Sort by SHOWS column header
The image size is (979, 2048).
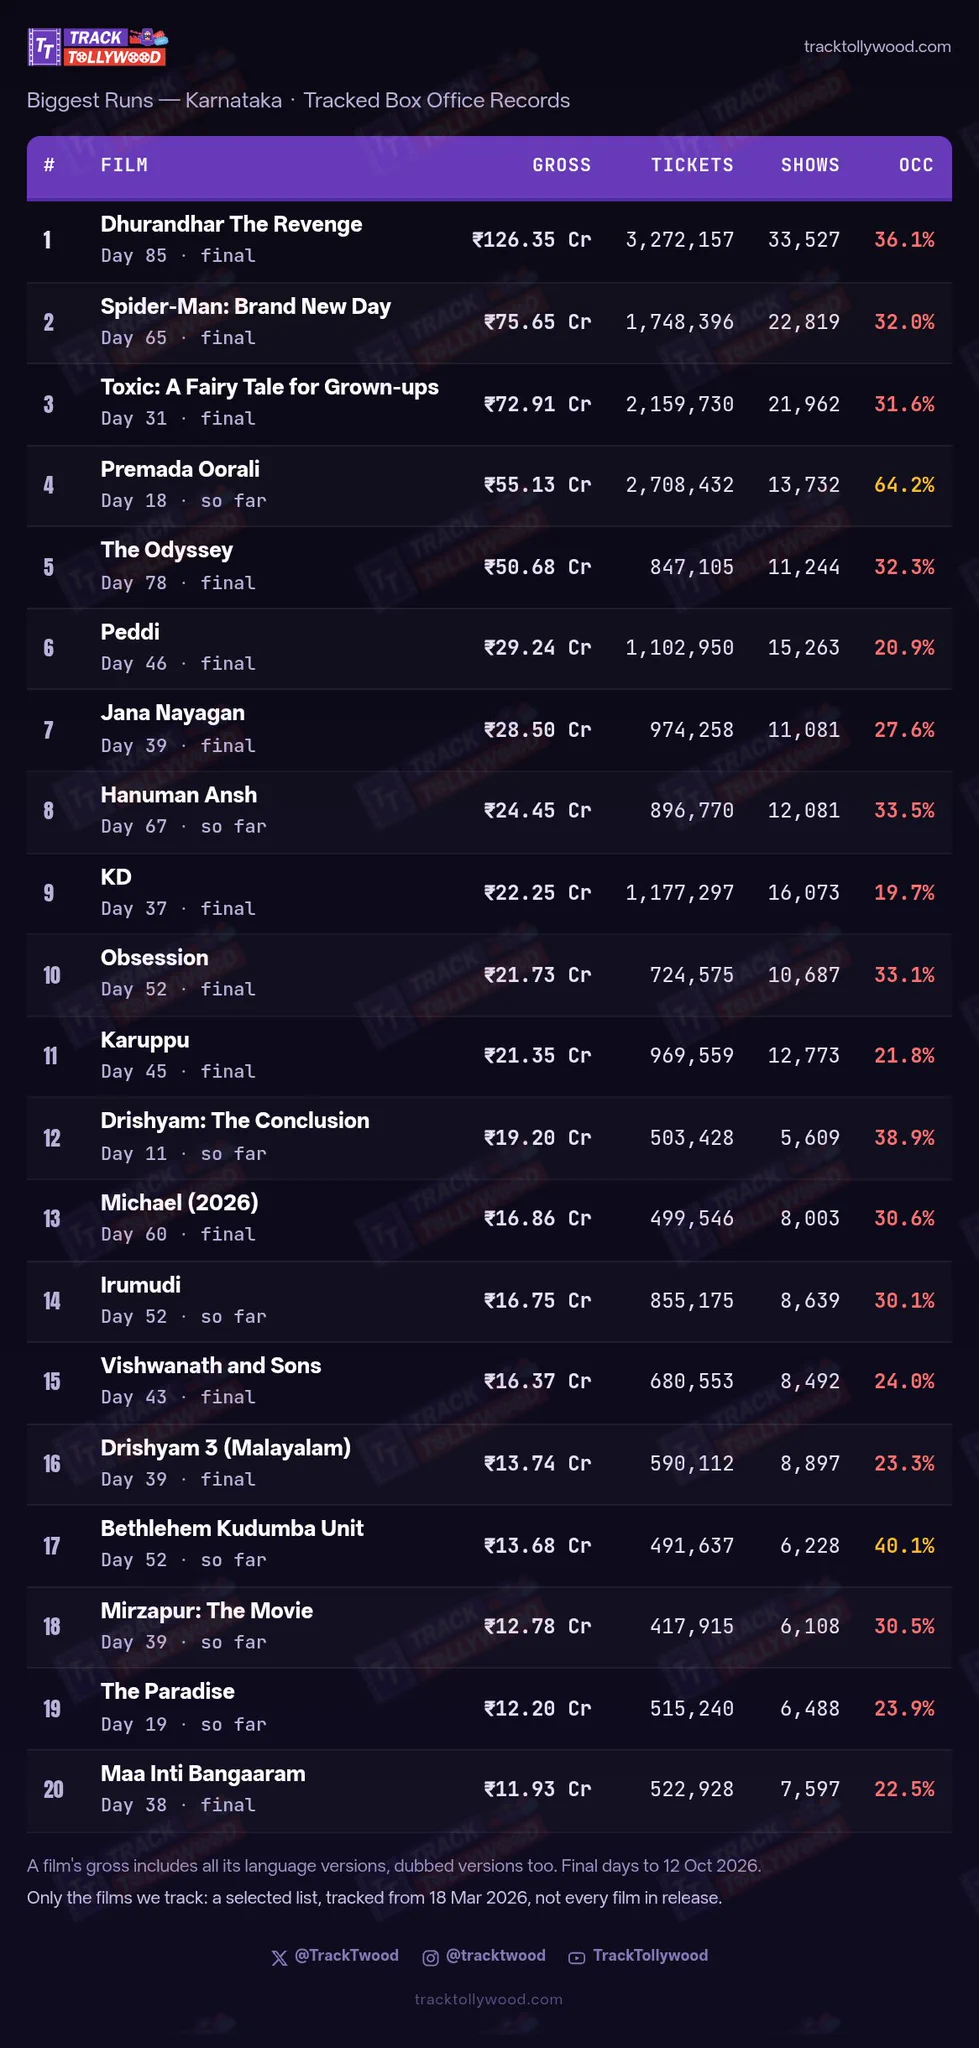click(x=810, y=165)
